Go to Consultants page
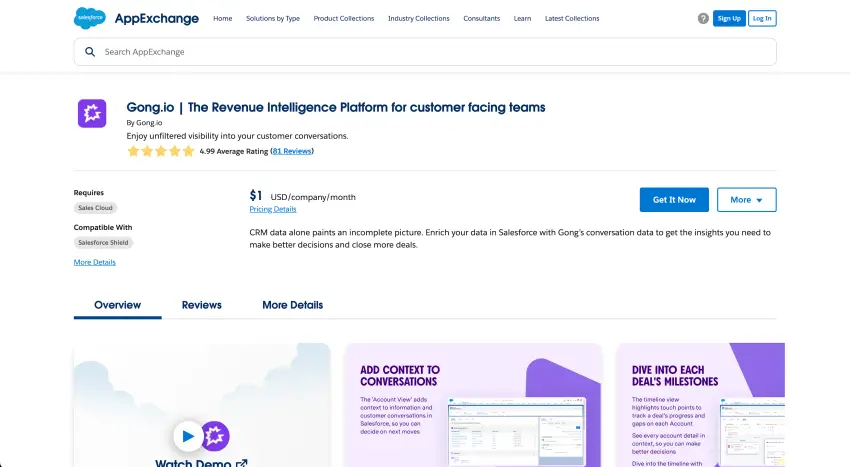Viewport: 850px width, 467px height. point(481,18)
